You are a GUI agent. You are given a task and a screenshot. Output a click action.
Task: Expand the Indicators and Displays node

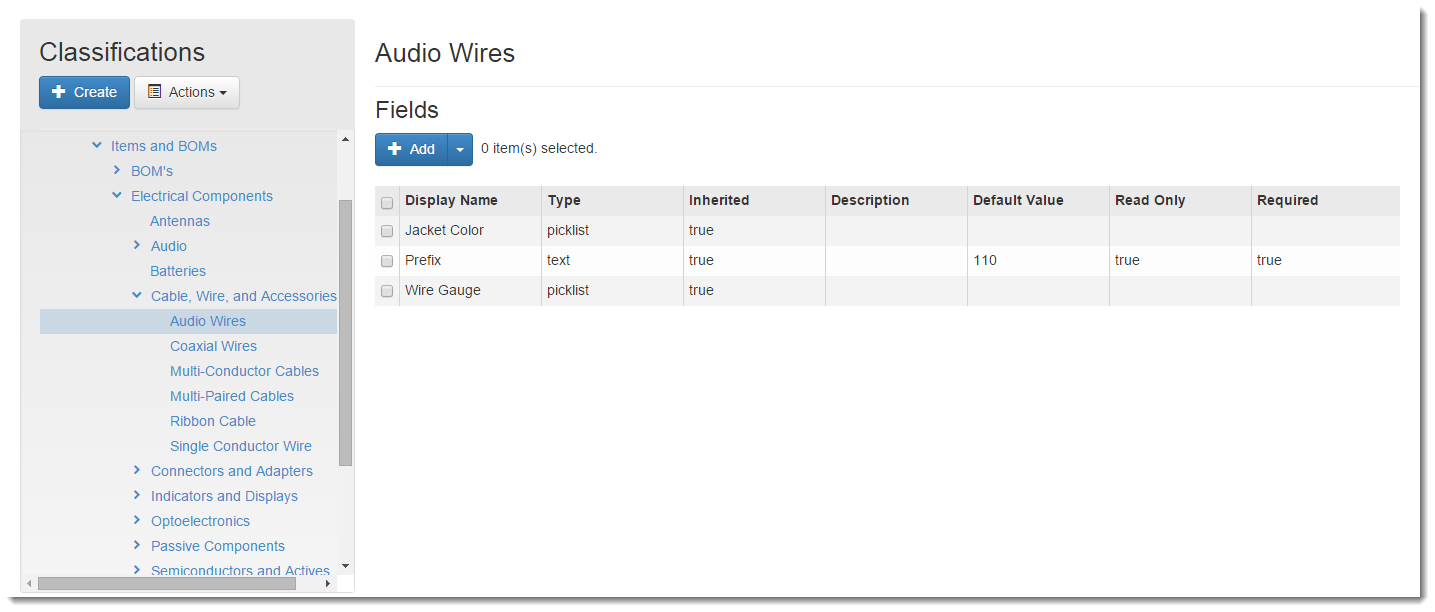(137, 495)
